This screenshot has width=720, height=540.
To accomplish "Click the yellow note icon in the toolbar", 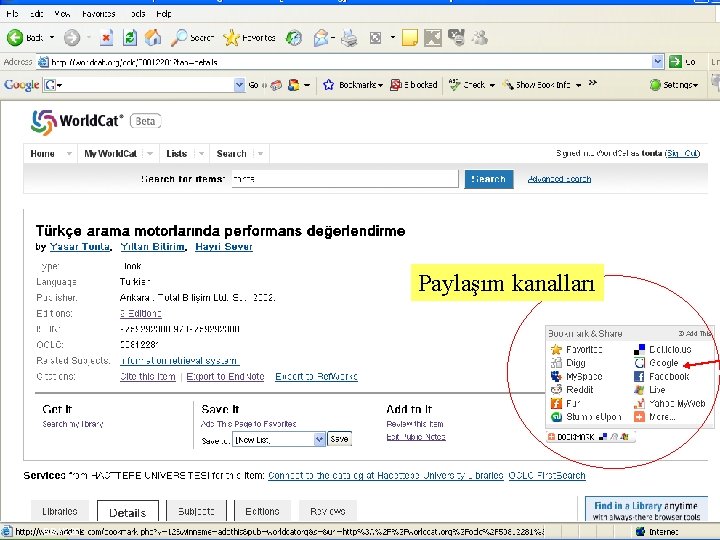I will tap(410, 38).
